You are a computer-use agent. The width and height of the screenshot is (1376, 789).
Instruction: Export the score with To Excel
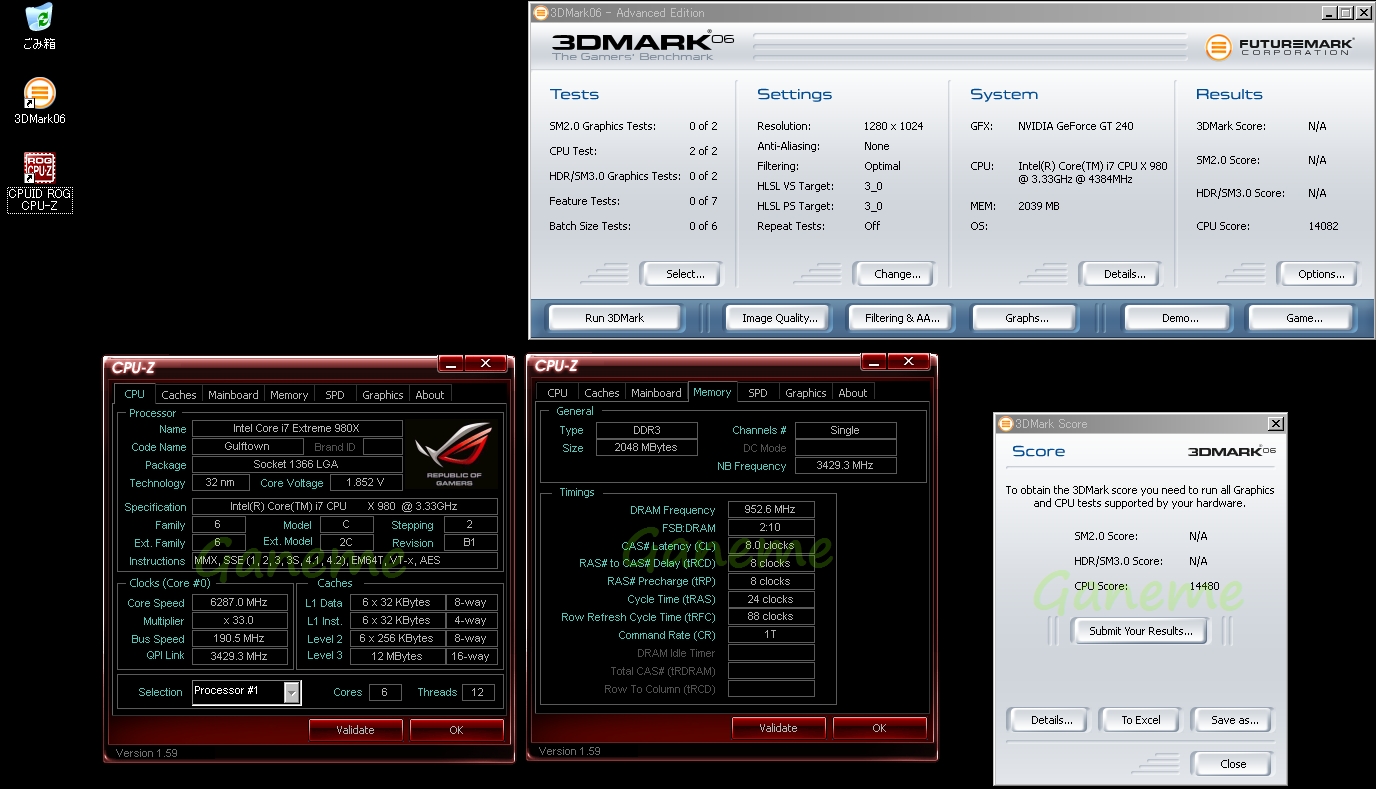click(x=1141, y=720)
